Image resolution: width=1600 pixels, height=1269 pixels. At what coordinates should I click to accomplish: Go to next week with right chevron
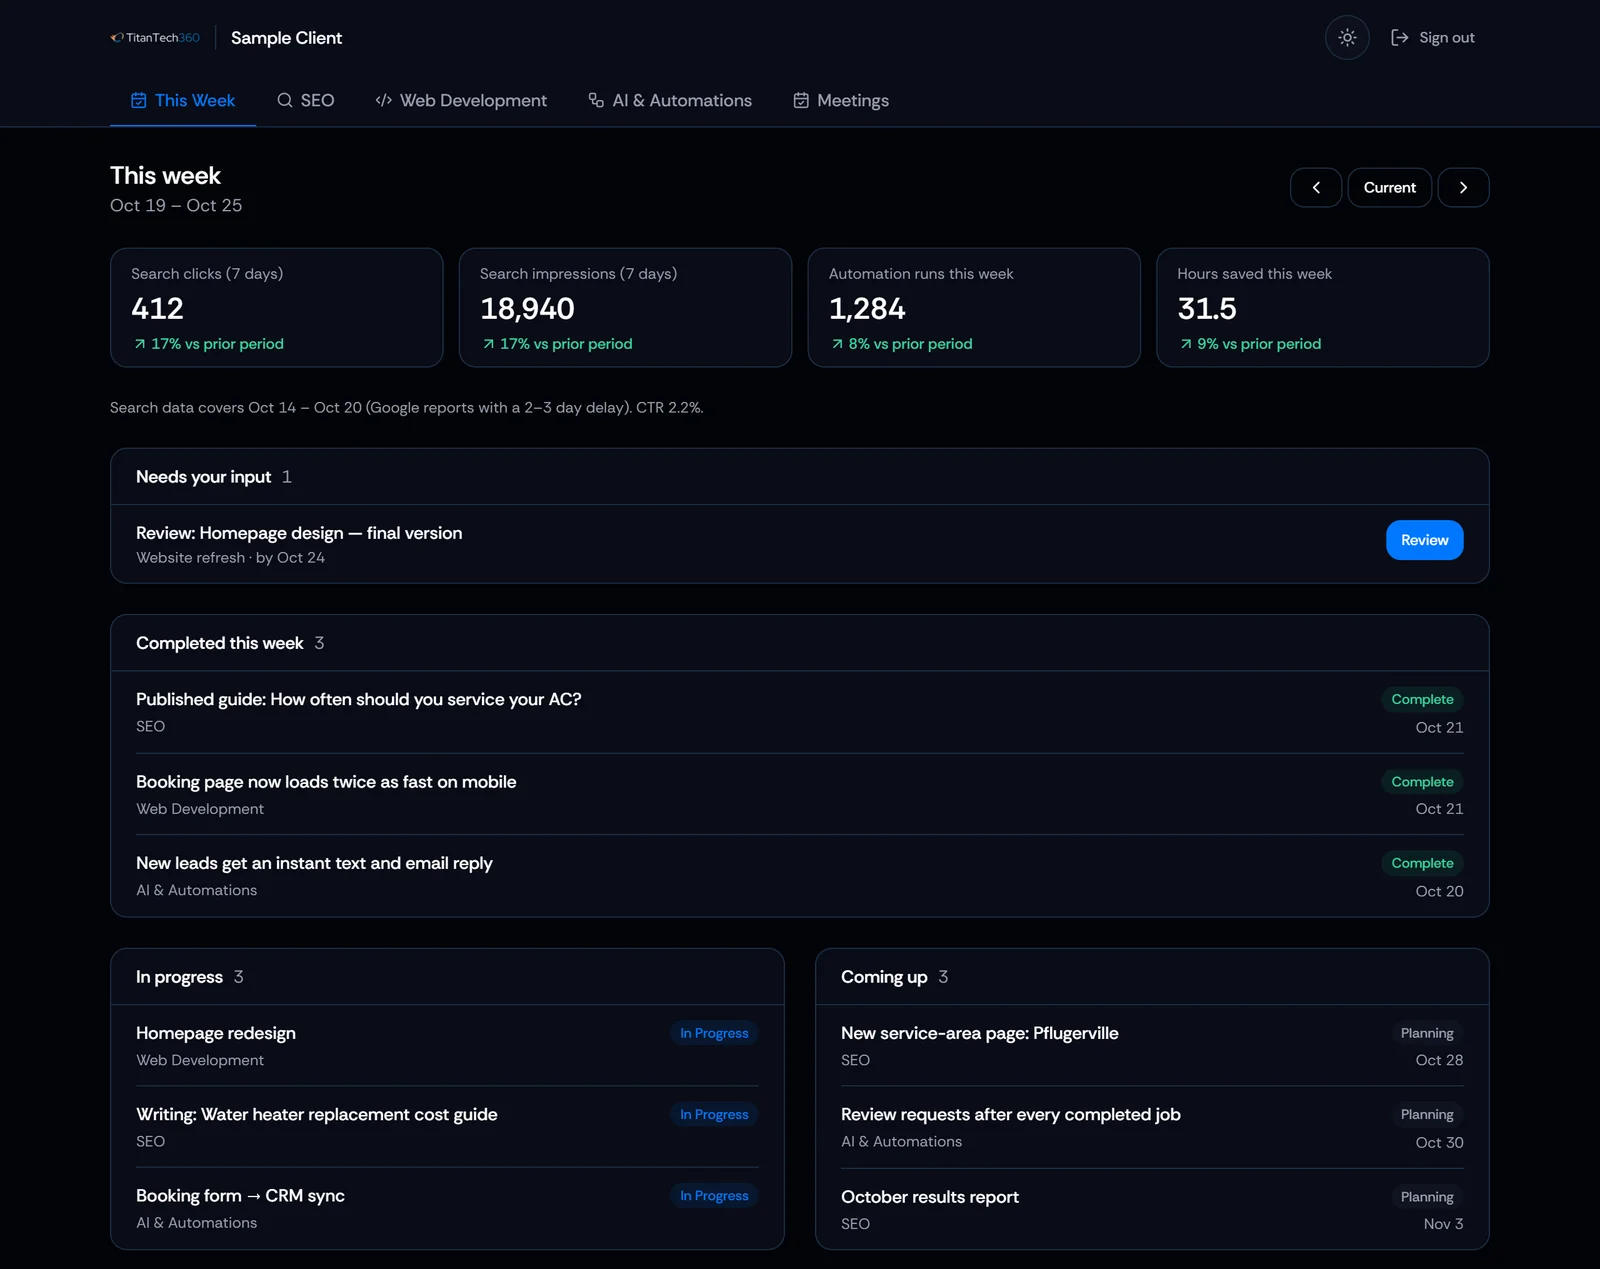pos(1464,188)
